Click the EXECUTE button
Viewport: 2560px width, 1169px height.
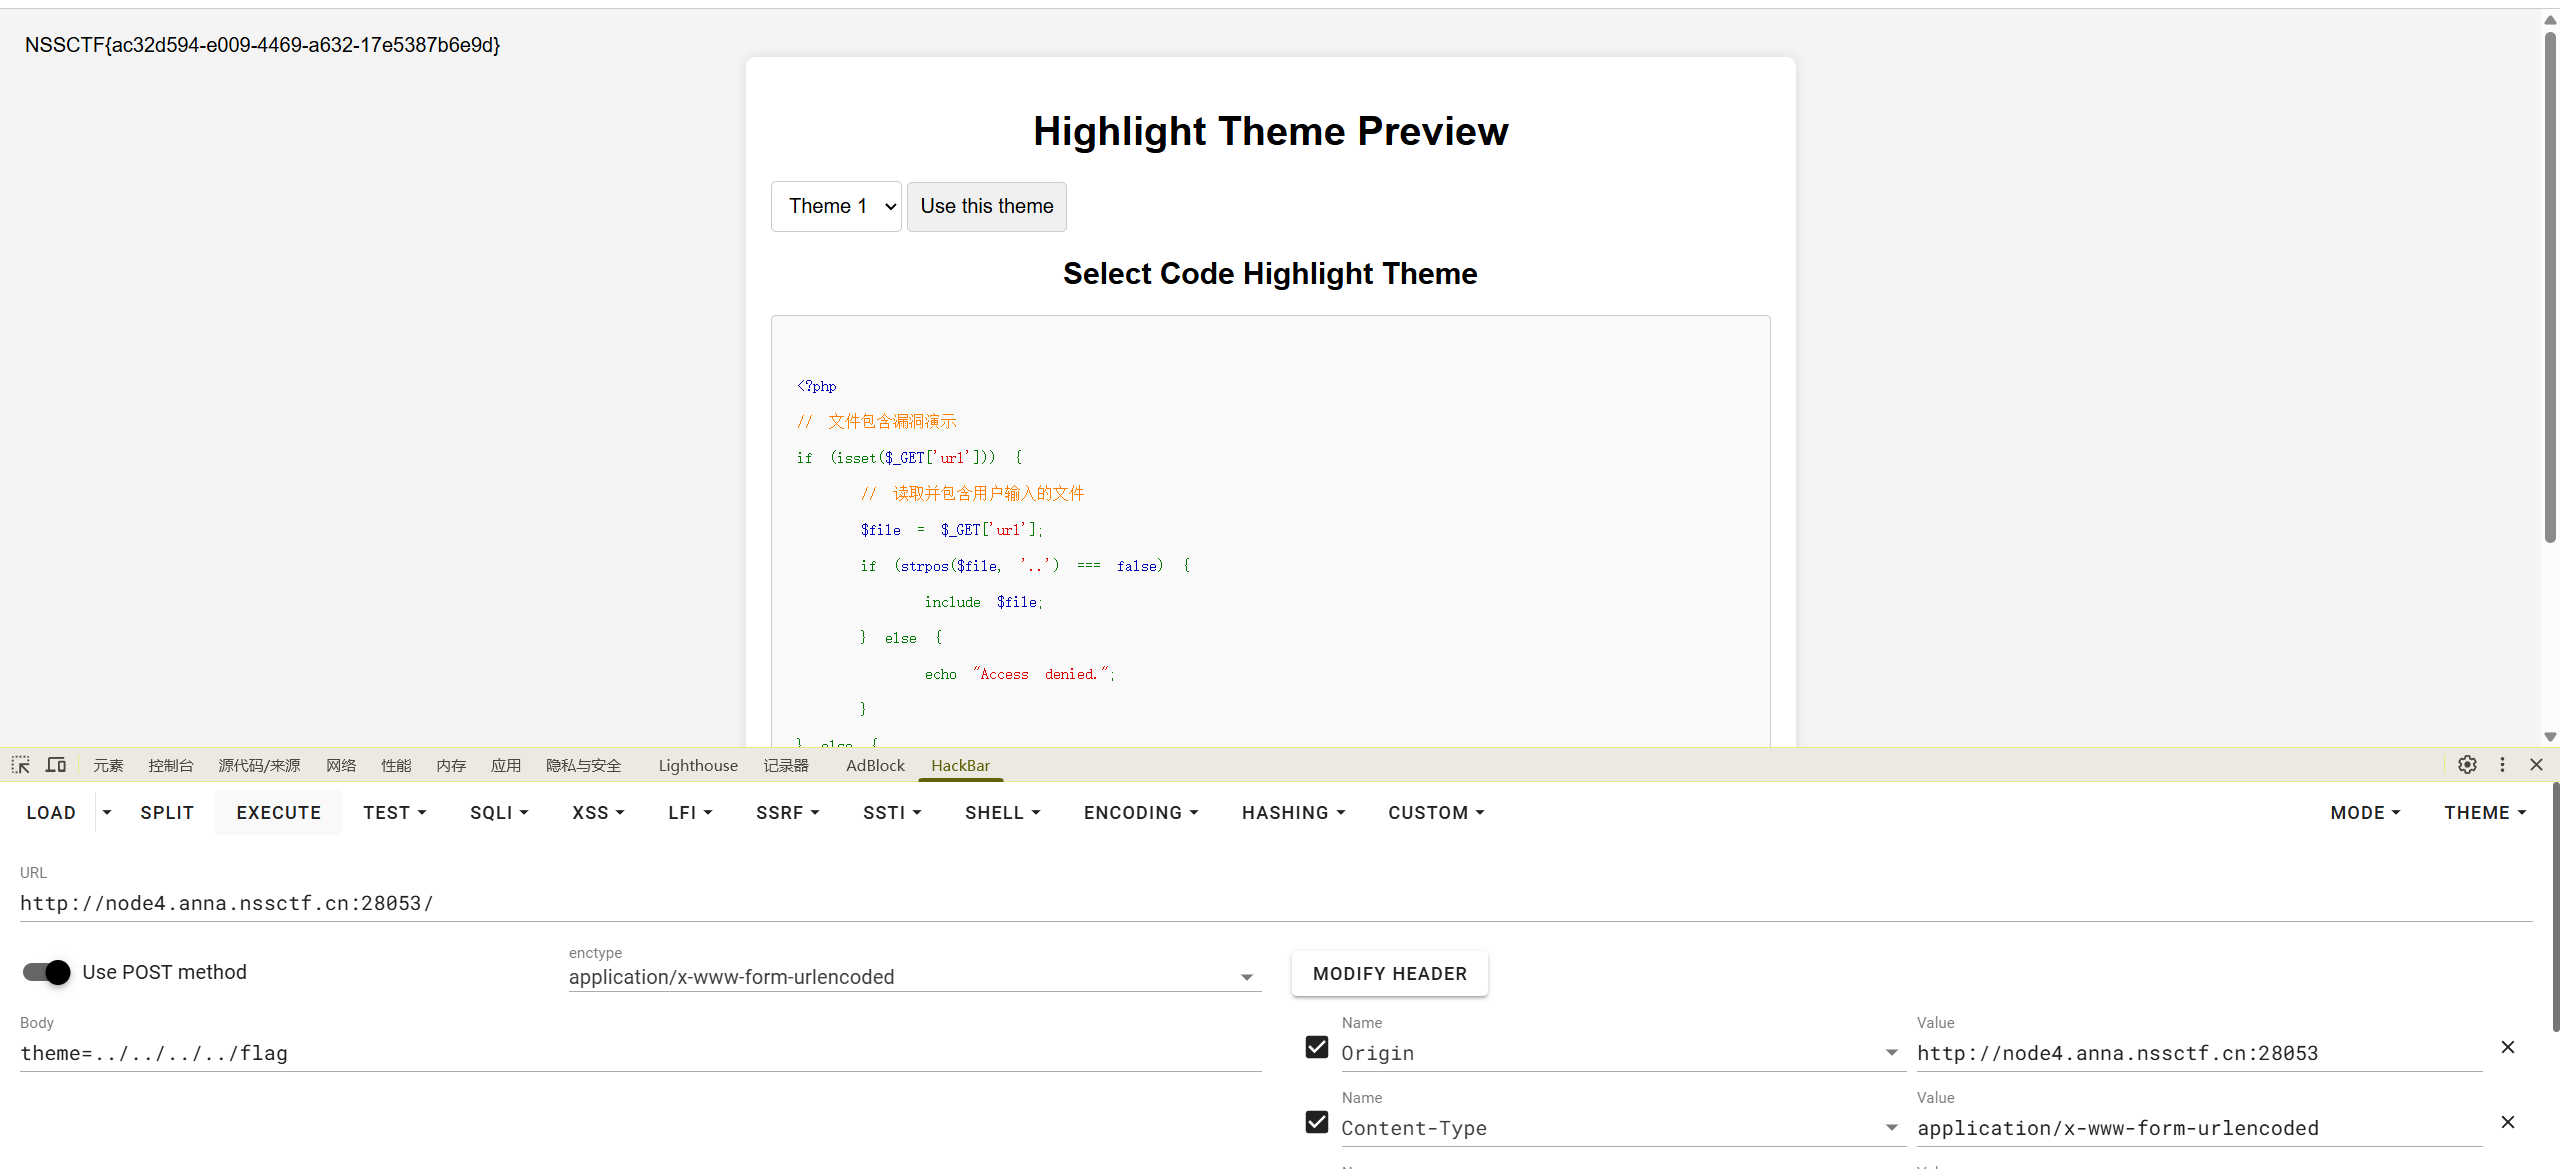[x=278, y=813]
